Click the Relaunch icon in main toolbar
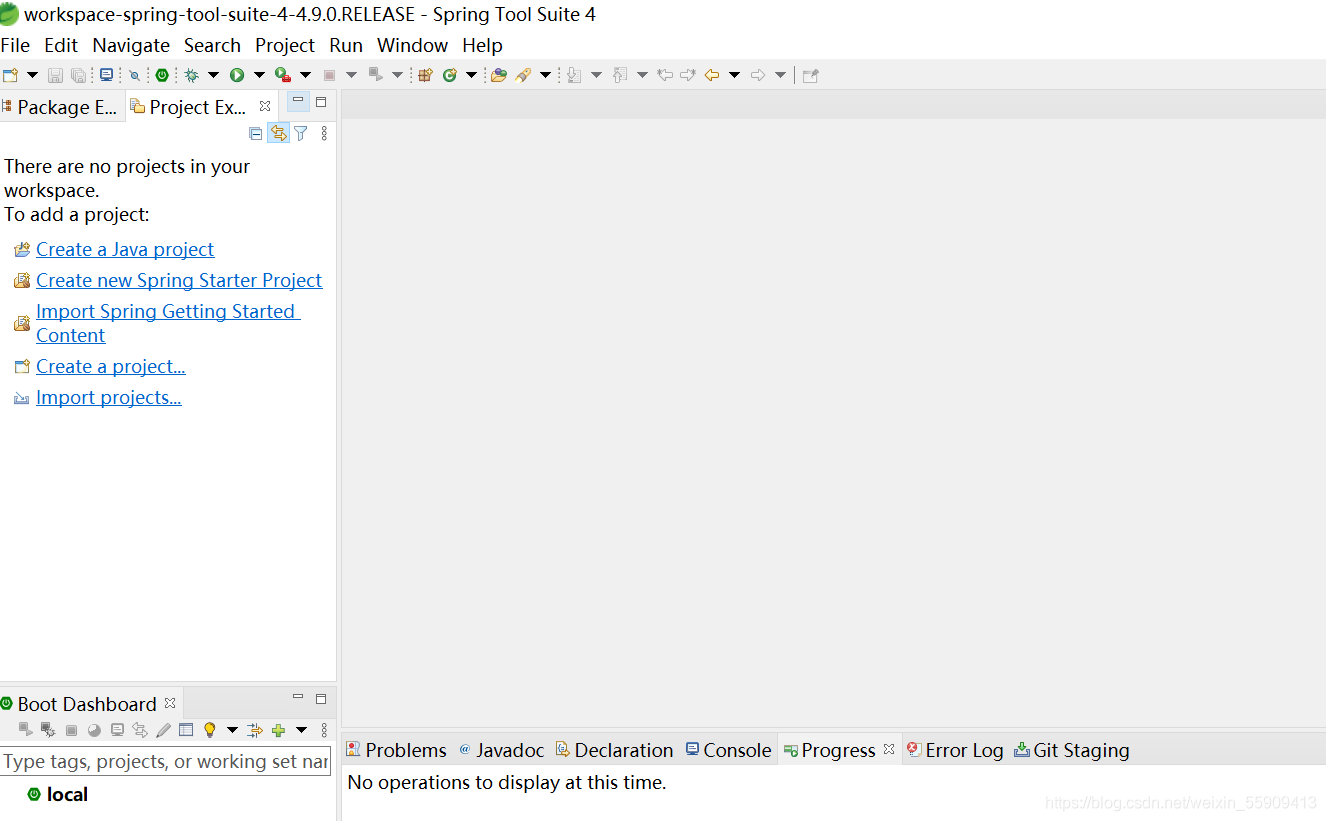The height and width of the screenshot is (821, 1326). [x=375, y=75]
